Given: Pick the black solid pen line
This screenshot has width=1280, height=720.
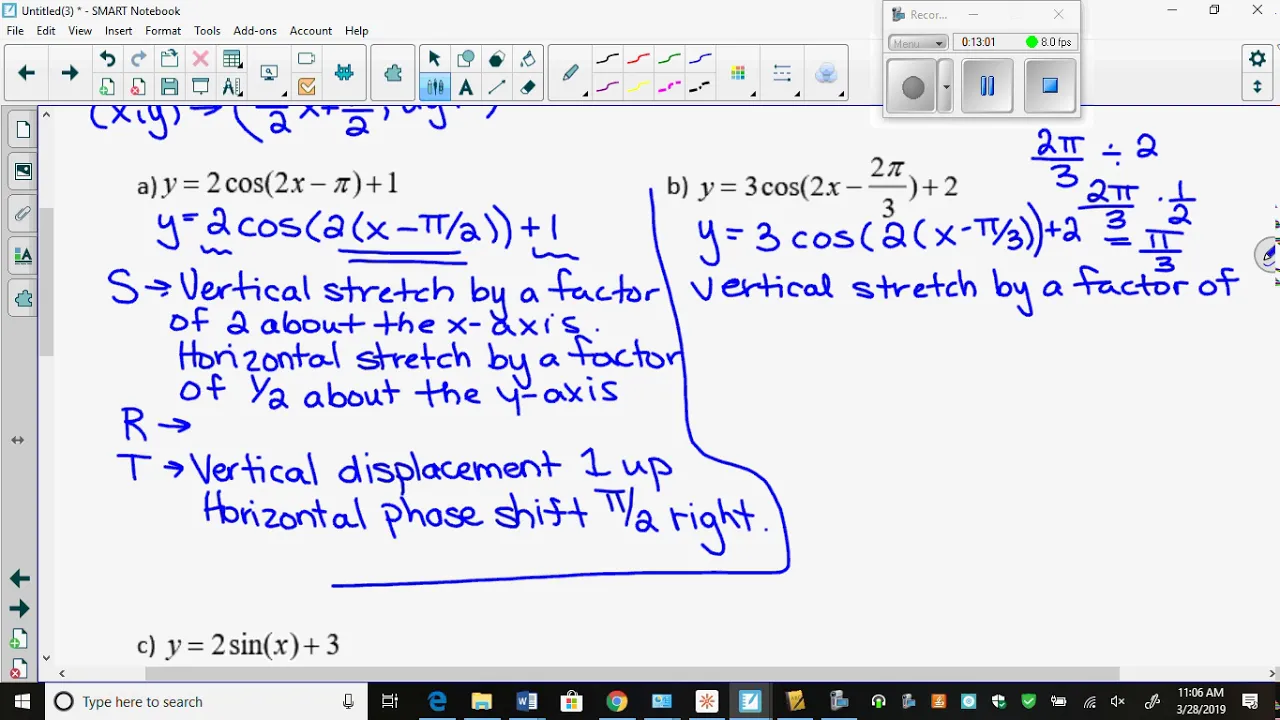Looking at the screenshot, I should (607, 59).
